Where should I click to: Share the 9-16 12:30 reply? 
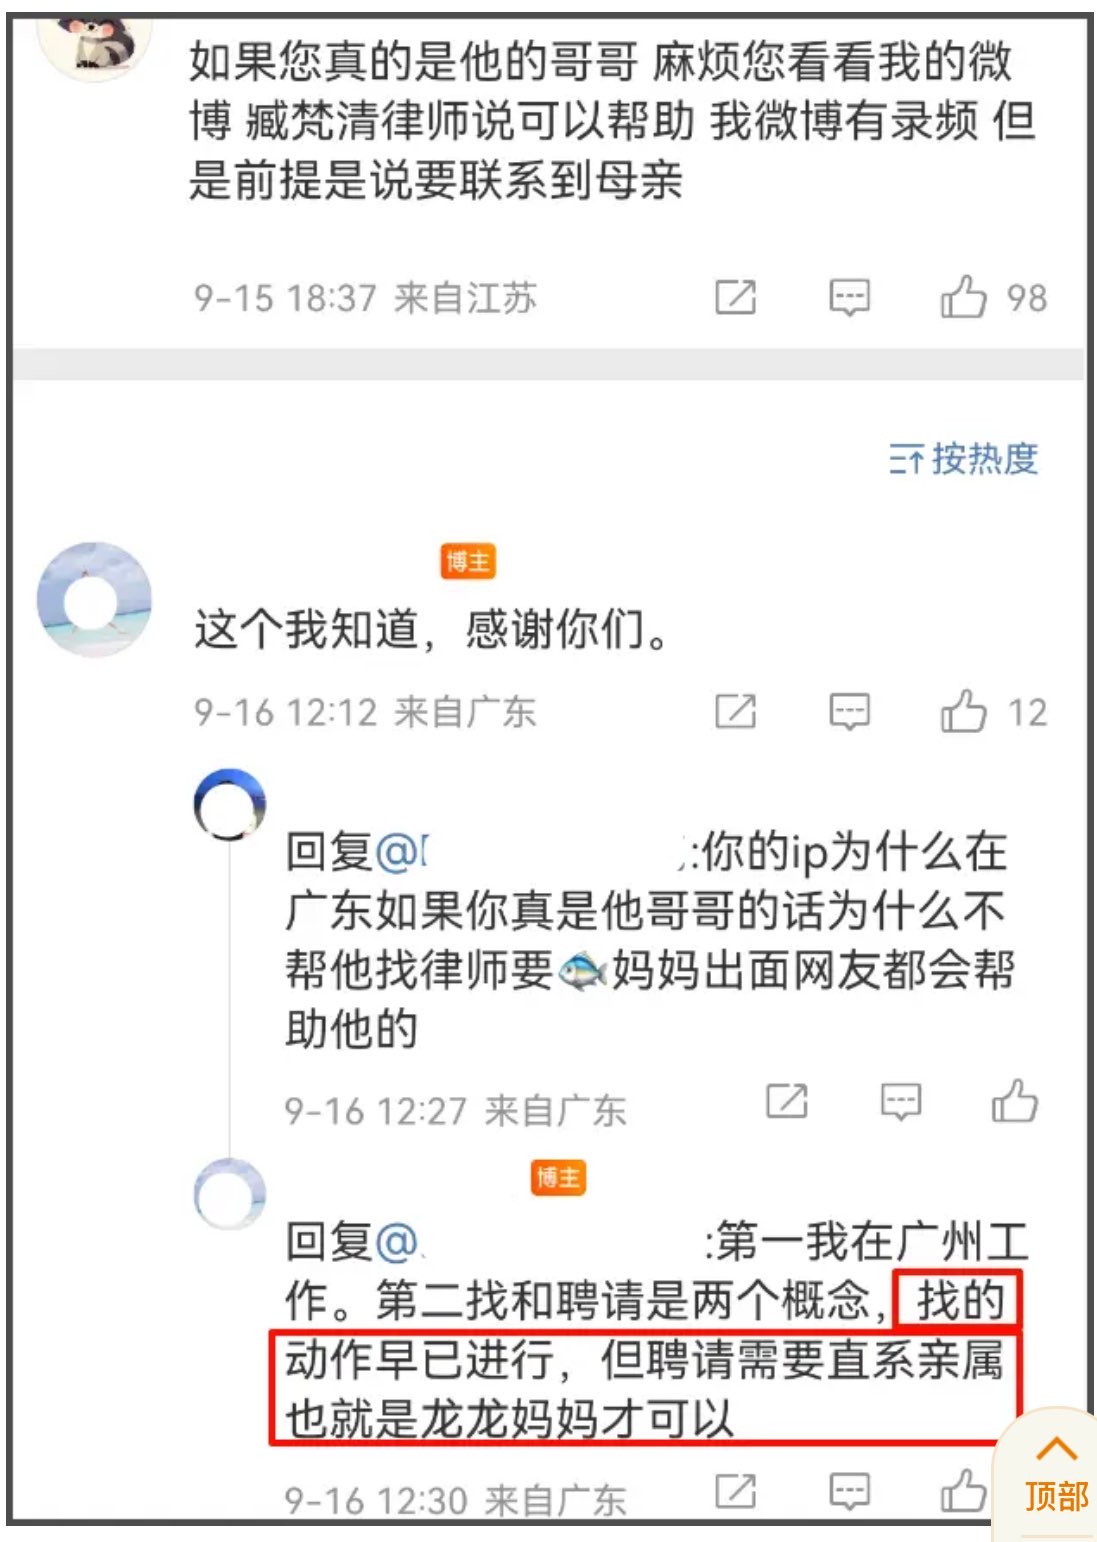[735, 1490]
